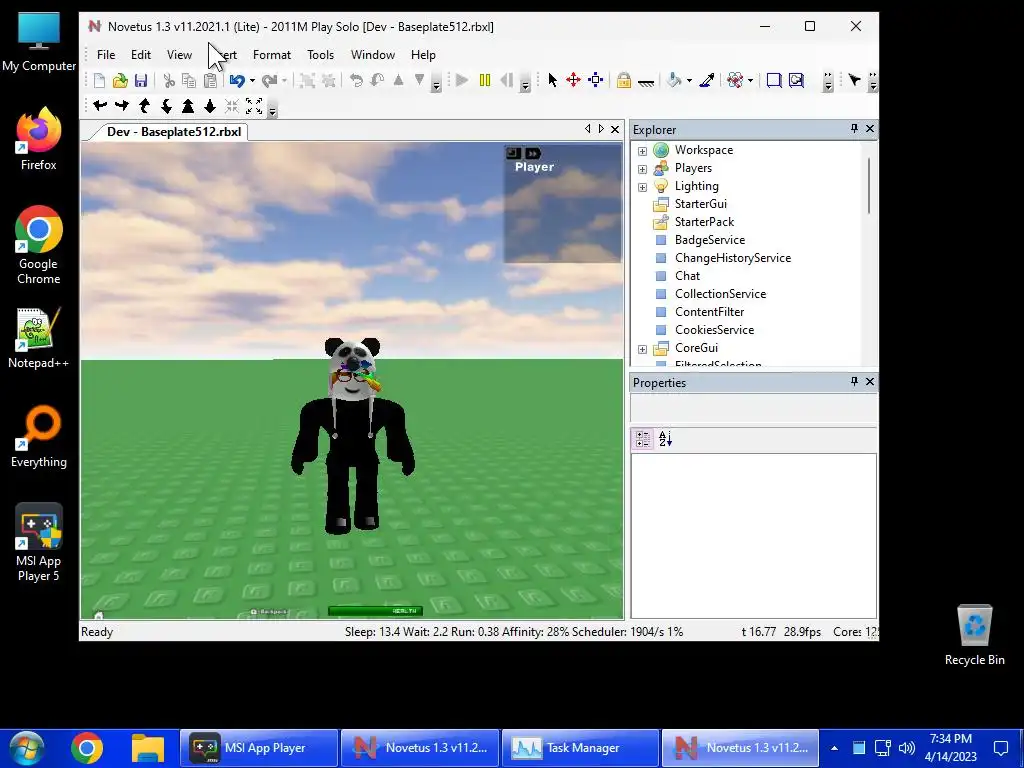
Task: Open MSI App Player from the taskbar
Action: pos(259,748)
